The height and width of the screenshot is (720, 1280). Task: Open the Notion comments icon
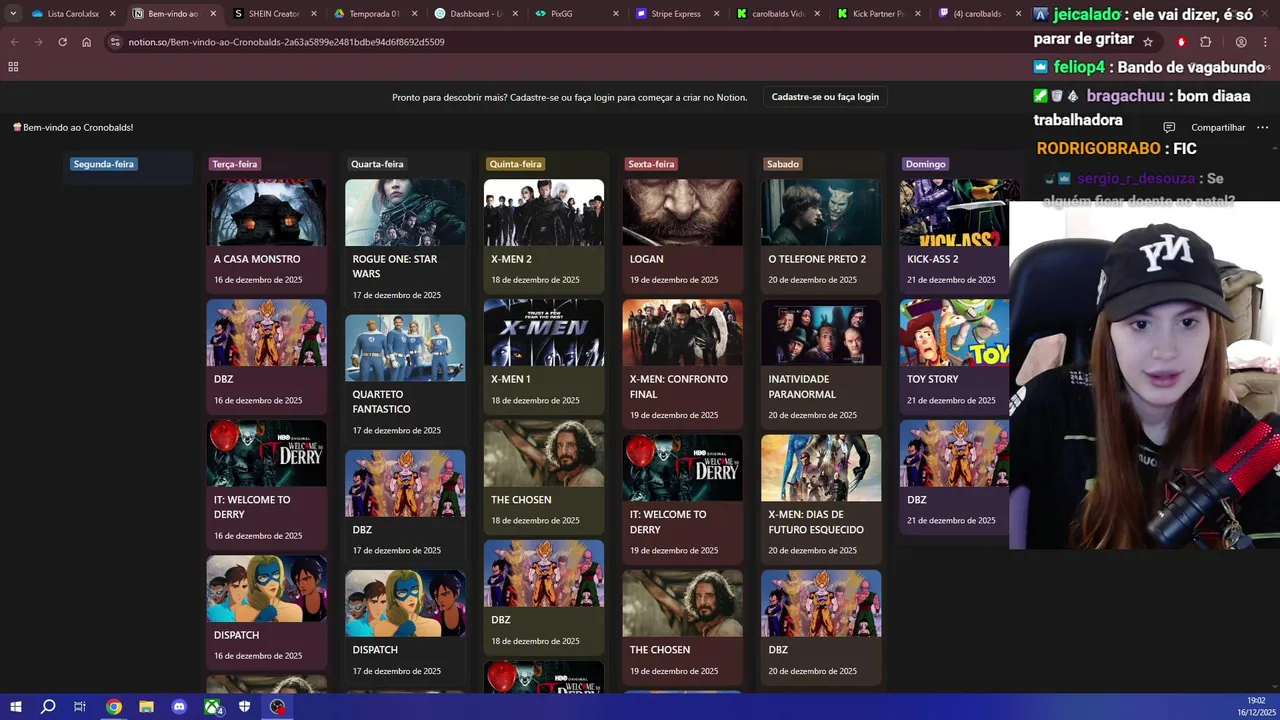[x=1169, y=127]
